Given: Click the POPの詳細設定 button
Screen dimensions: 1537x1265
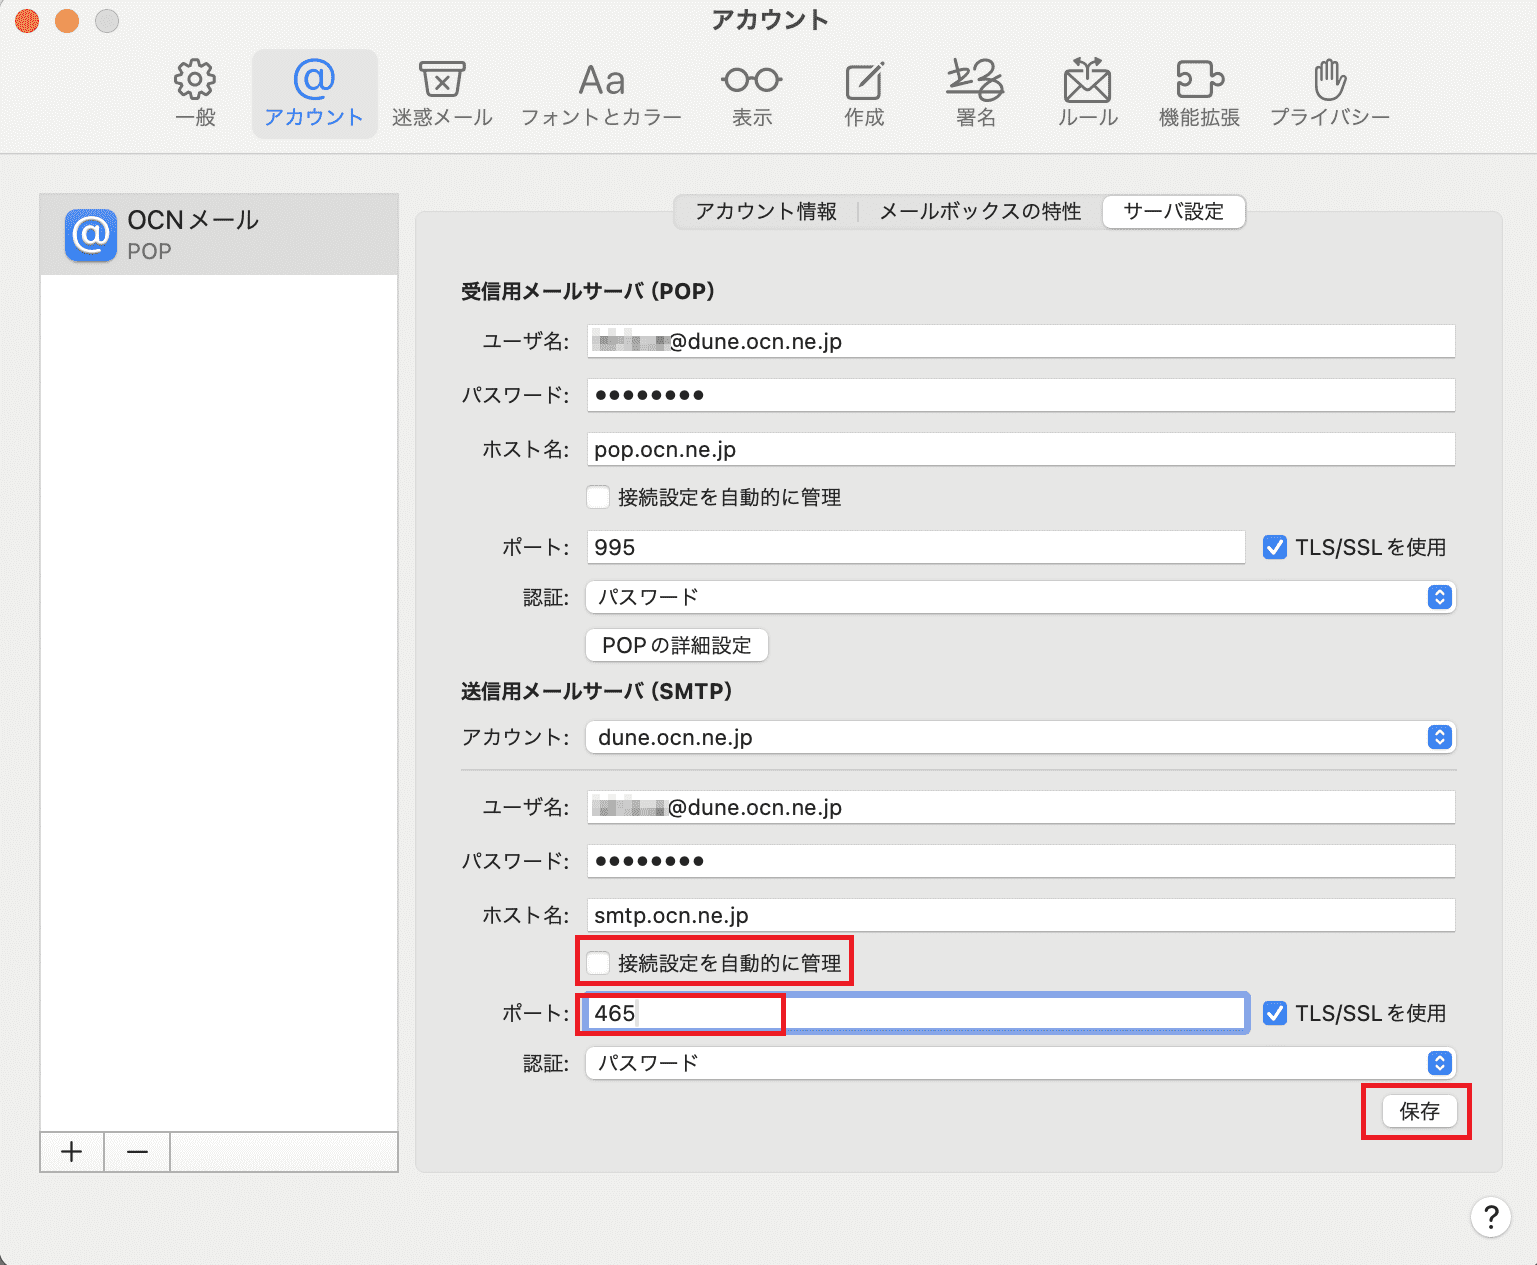Looking at the screenshot, I should [677, 645].
